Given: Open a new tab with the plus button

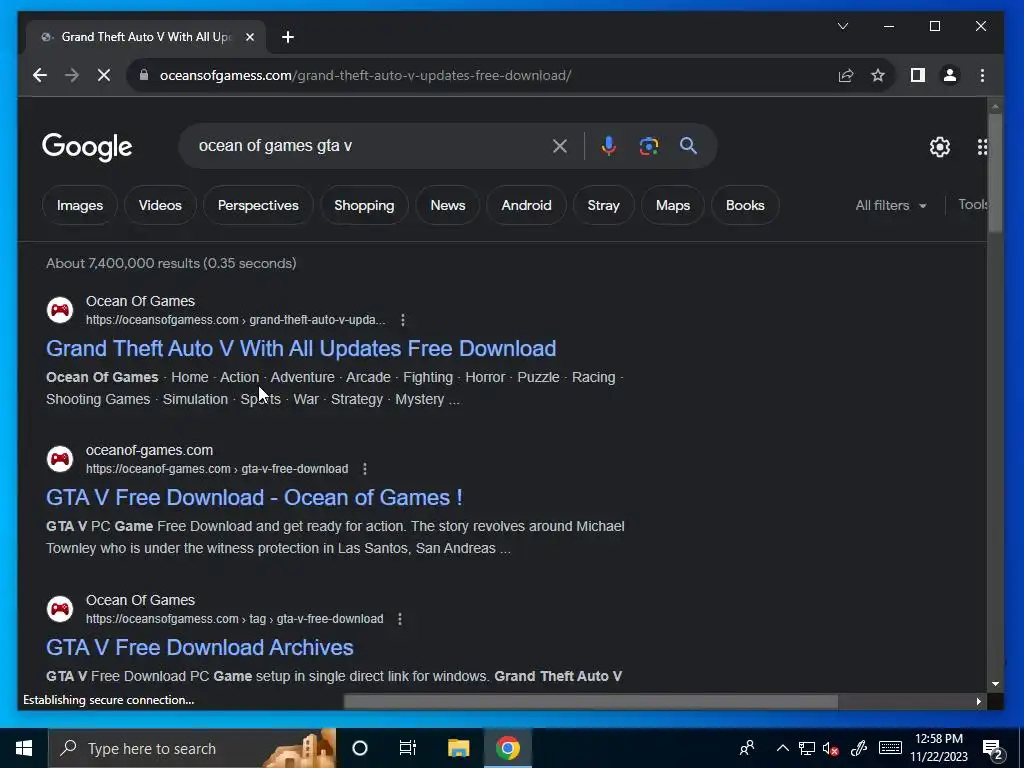Looking at the screenshot, I should (x=288, y=37).
